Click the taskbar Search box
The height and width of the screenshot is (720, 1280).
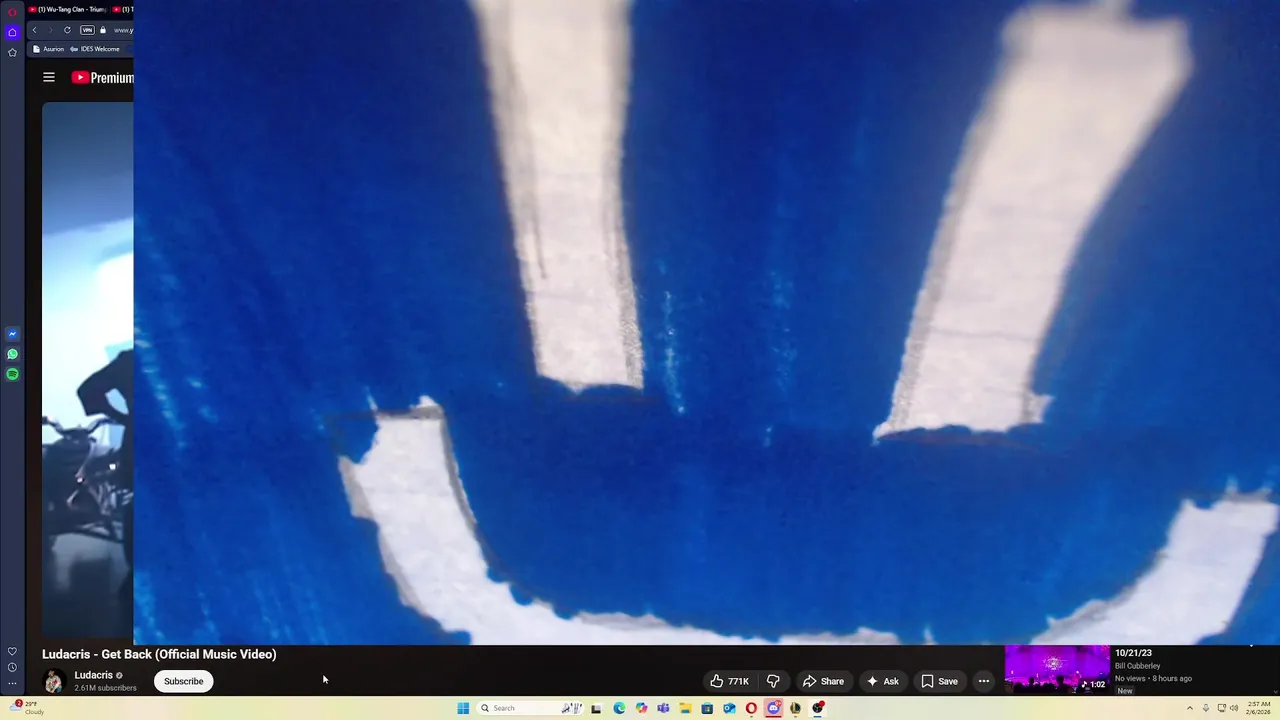pos(530,708)
